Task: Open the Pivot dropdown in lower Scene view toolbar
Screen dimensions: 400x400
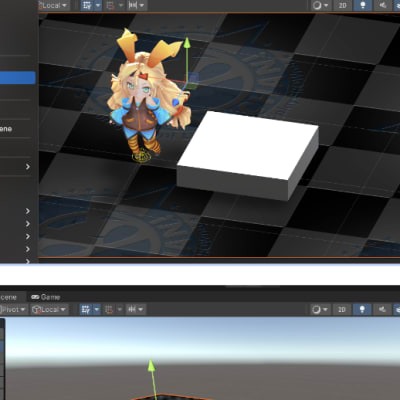Action: tap(13, 310)
